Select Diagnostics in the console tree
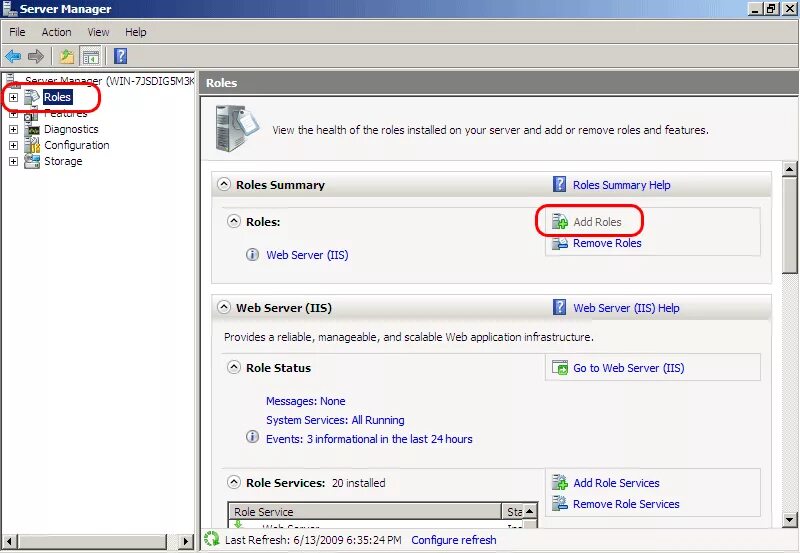Screen dimensions: 800x553 pyautogui.click(x=71, y=130)
